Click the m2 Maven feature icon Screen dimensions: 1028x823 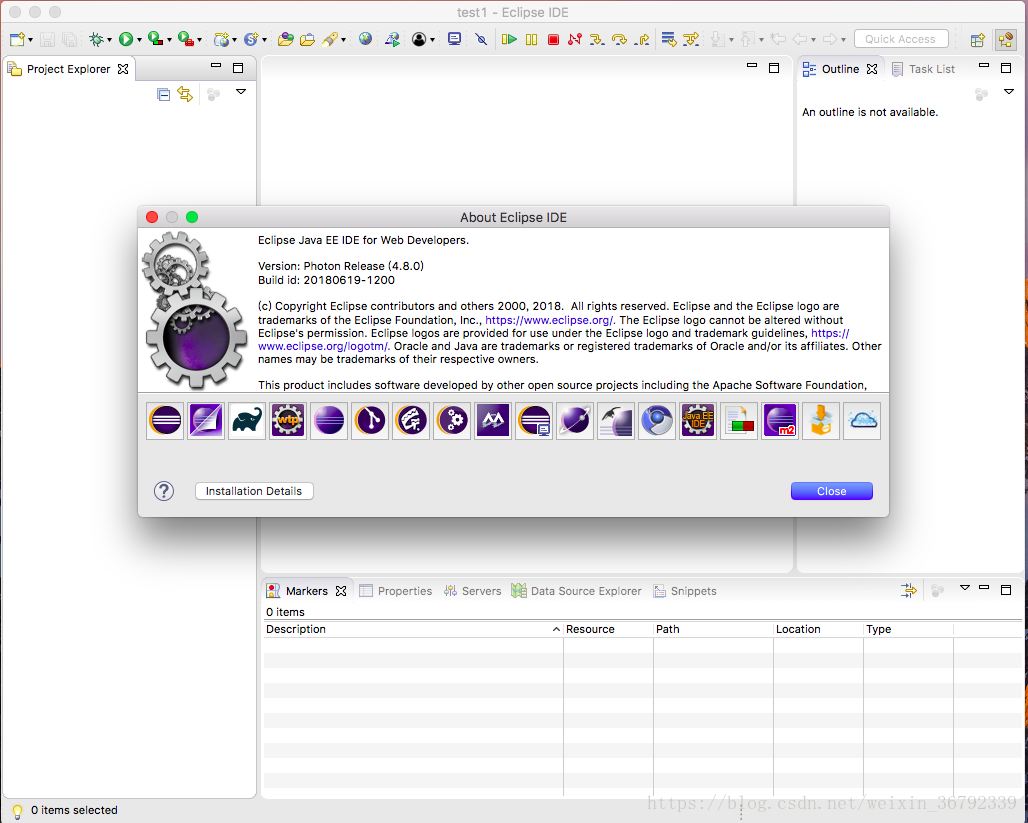(x=780, y=420)
